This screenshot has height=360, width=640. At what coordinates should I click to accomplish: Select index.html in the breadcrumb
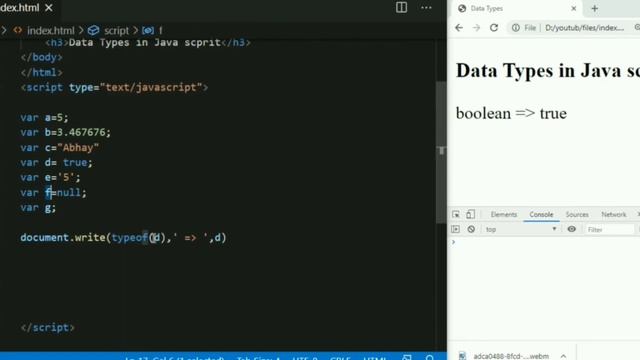click(x=51, y=31)
